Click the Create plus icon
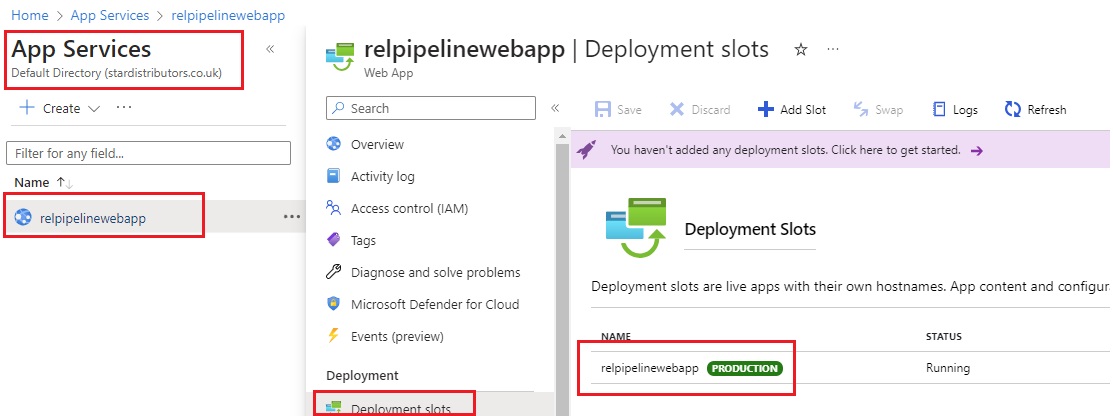Image resolution: width=1113 pixels, height=416 pixels. [x=27, y=108]
